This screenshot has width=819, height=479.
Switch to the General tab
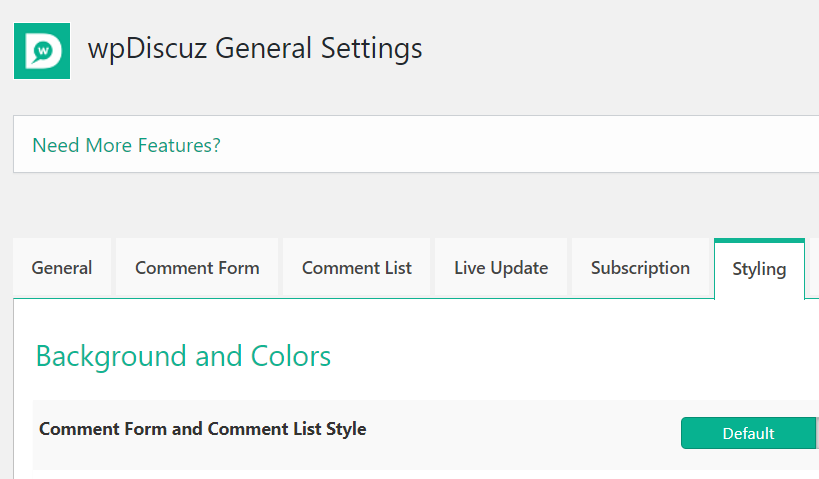click(62, 268)
